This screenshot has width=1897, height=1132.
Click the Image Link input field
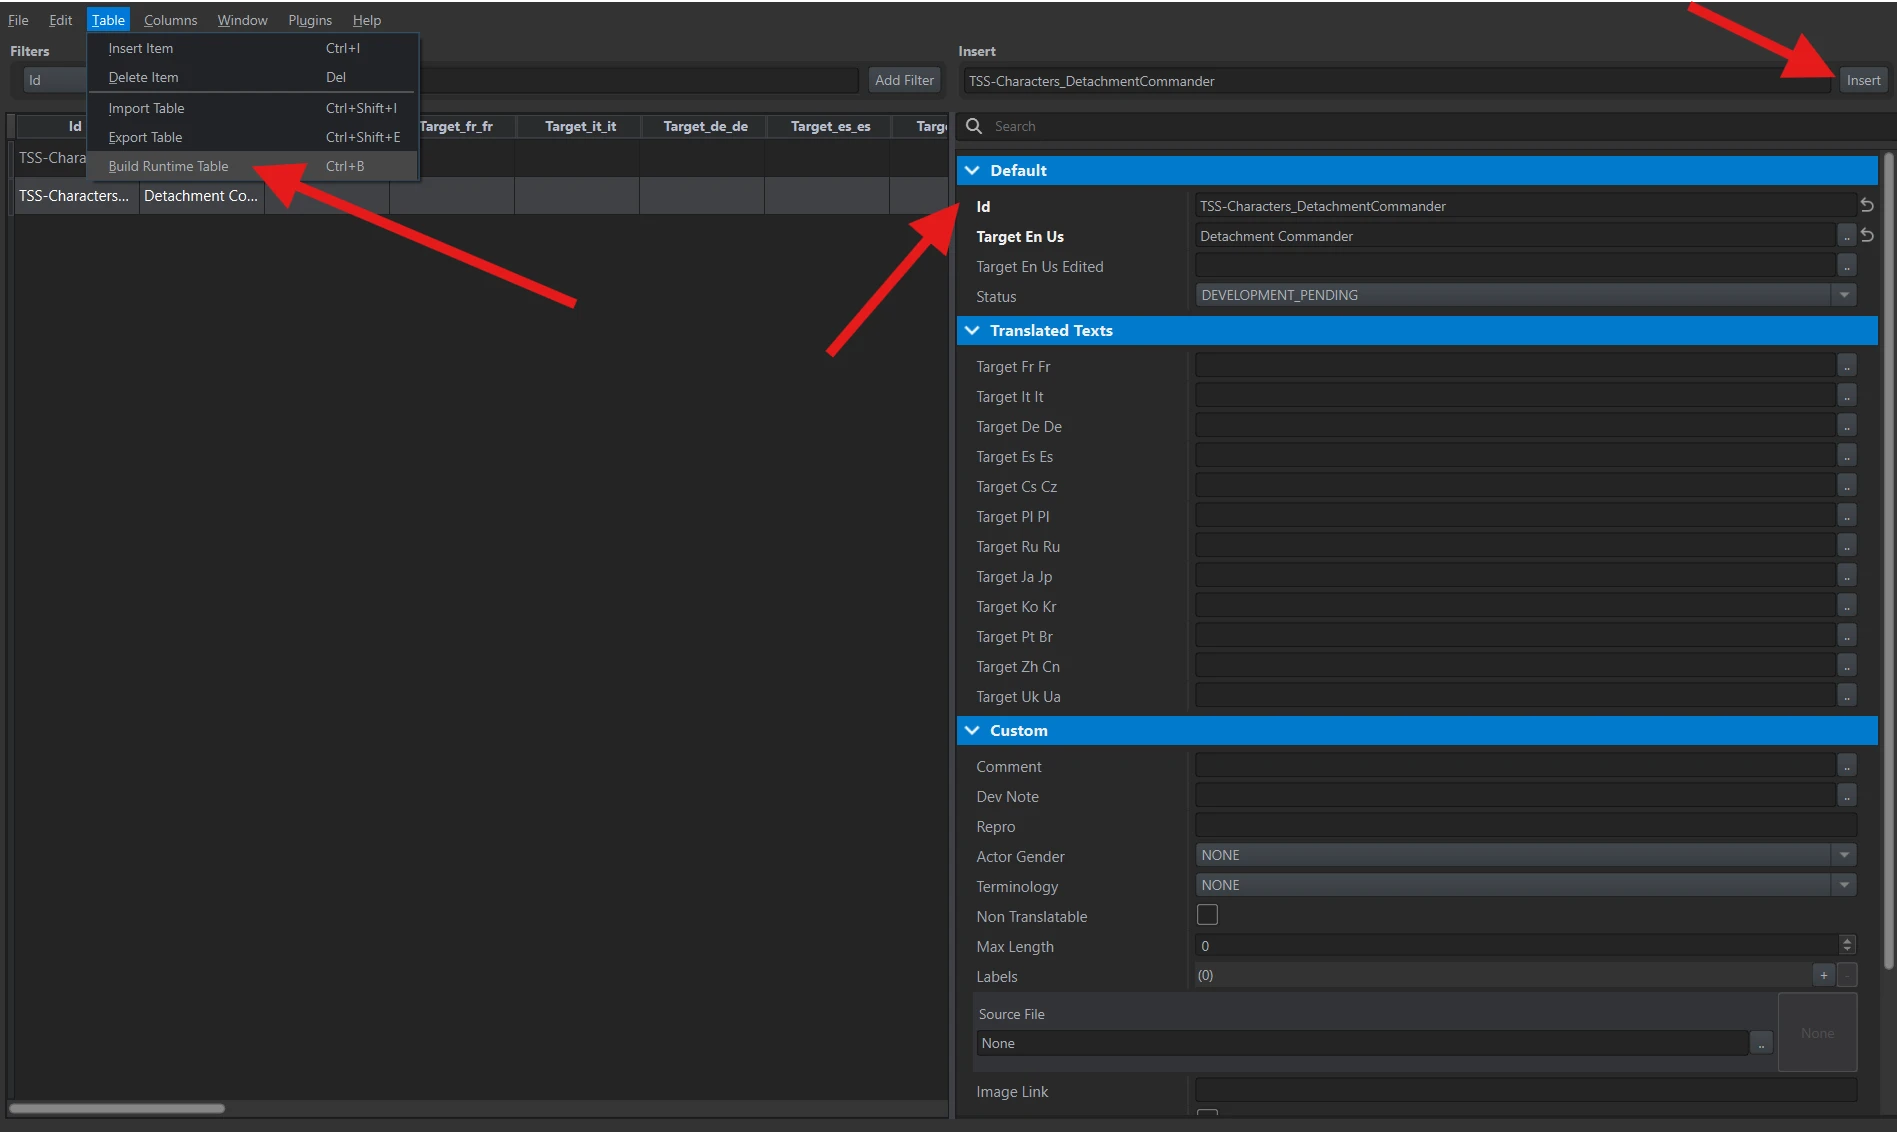click(x=1525, y=1091)
